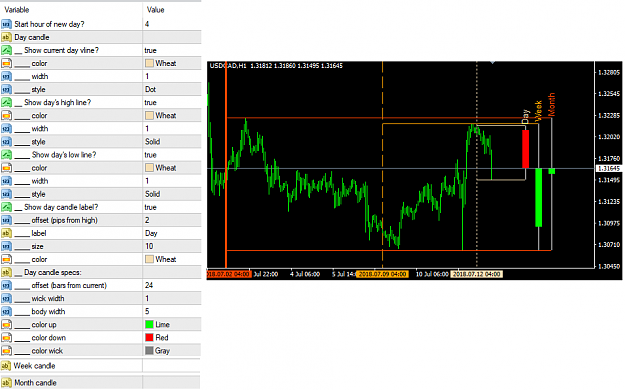
Task: Select the Lime color swatch
Action: (x=149, y=325)
